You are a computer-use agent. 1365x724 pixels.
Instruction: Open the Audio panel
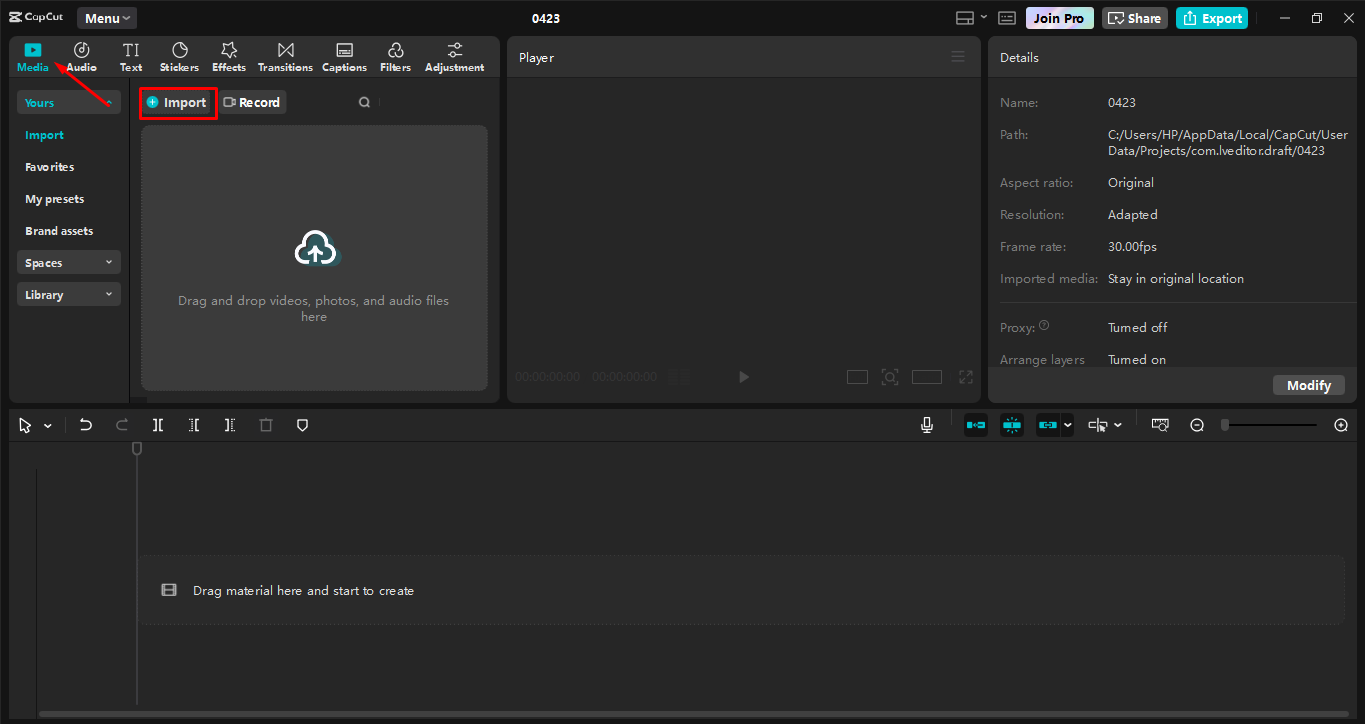tap(80, 55)
